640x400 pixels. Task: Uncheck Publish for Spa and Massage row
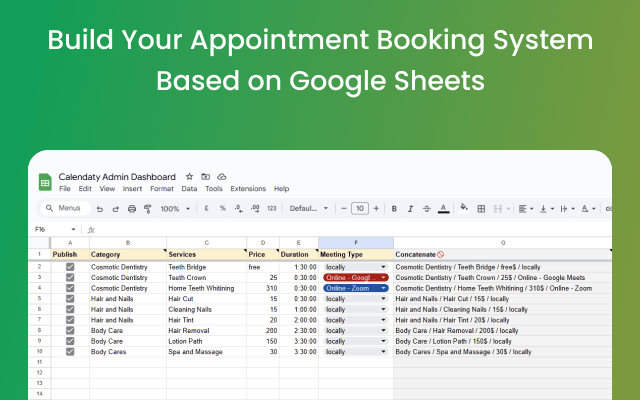point(70,352)
